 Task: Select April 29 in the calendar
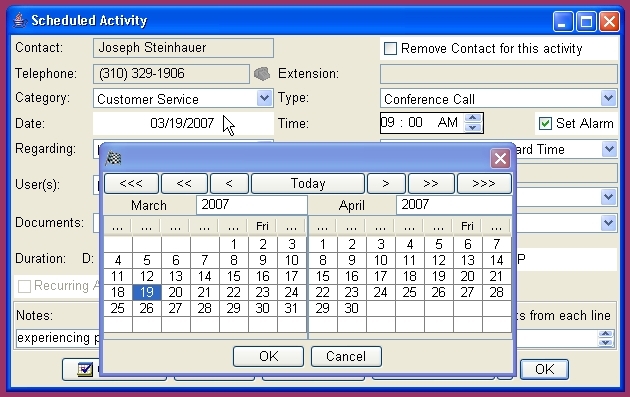coord(323,308)
